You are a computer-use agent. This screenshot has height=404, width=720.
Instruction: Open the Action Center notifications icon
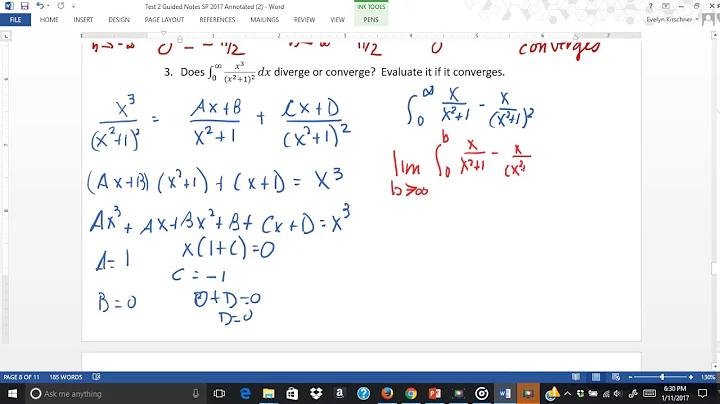click(703, 393)
